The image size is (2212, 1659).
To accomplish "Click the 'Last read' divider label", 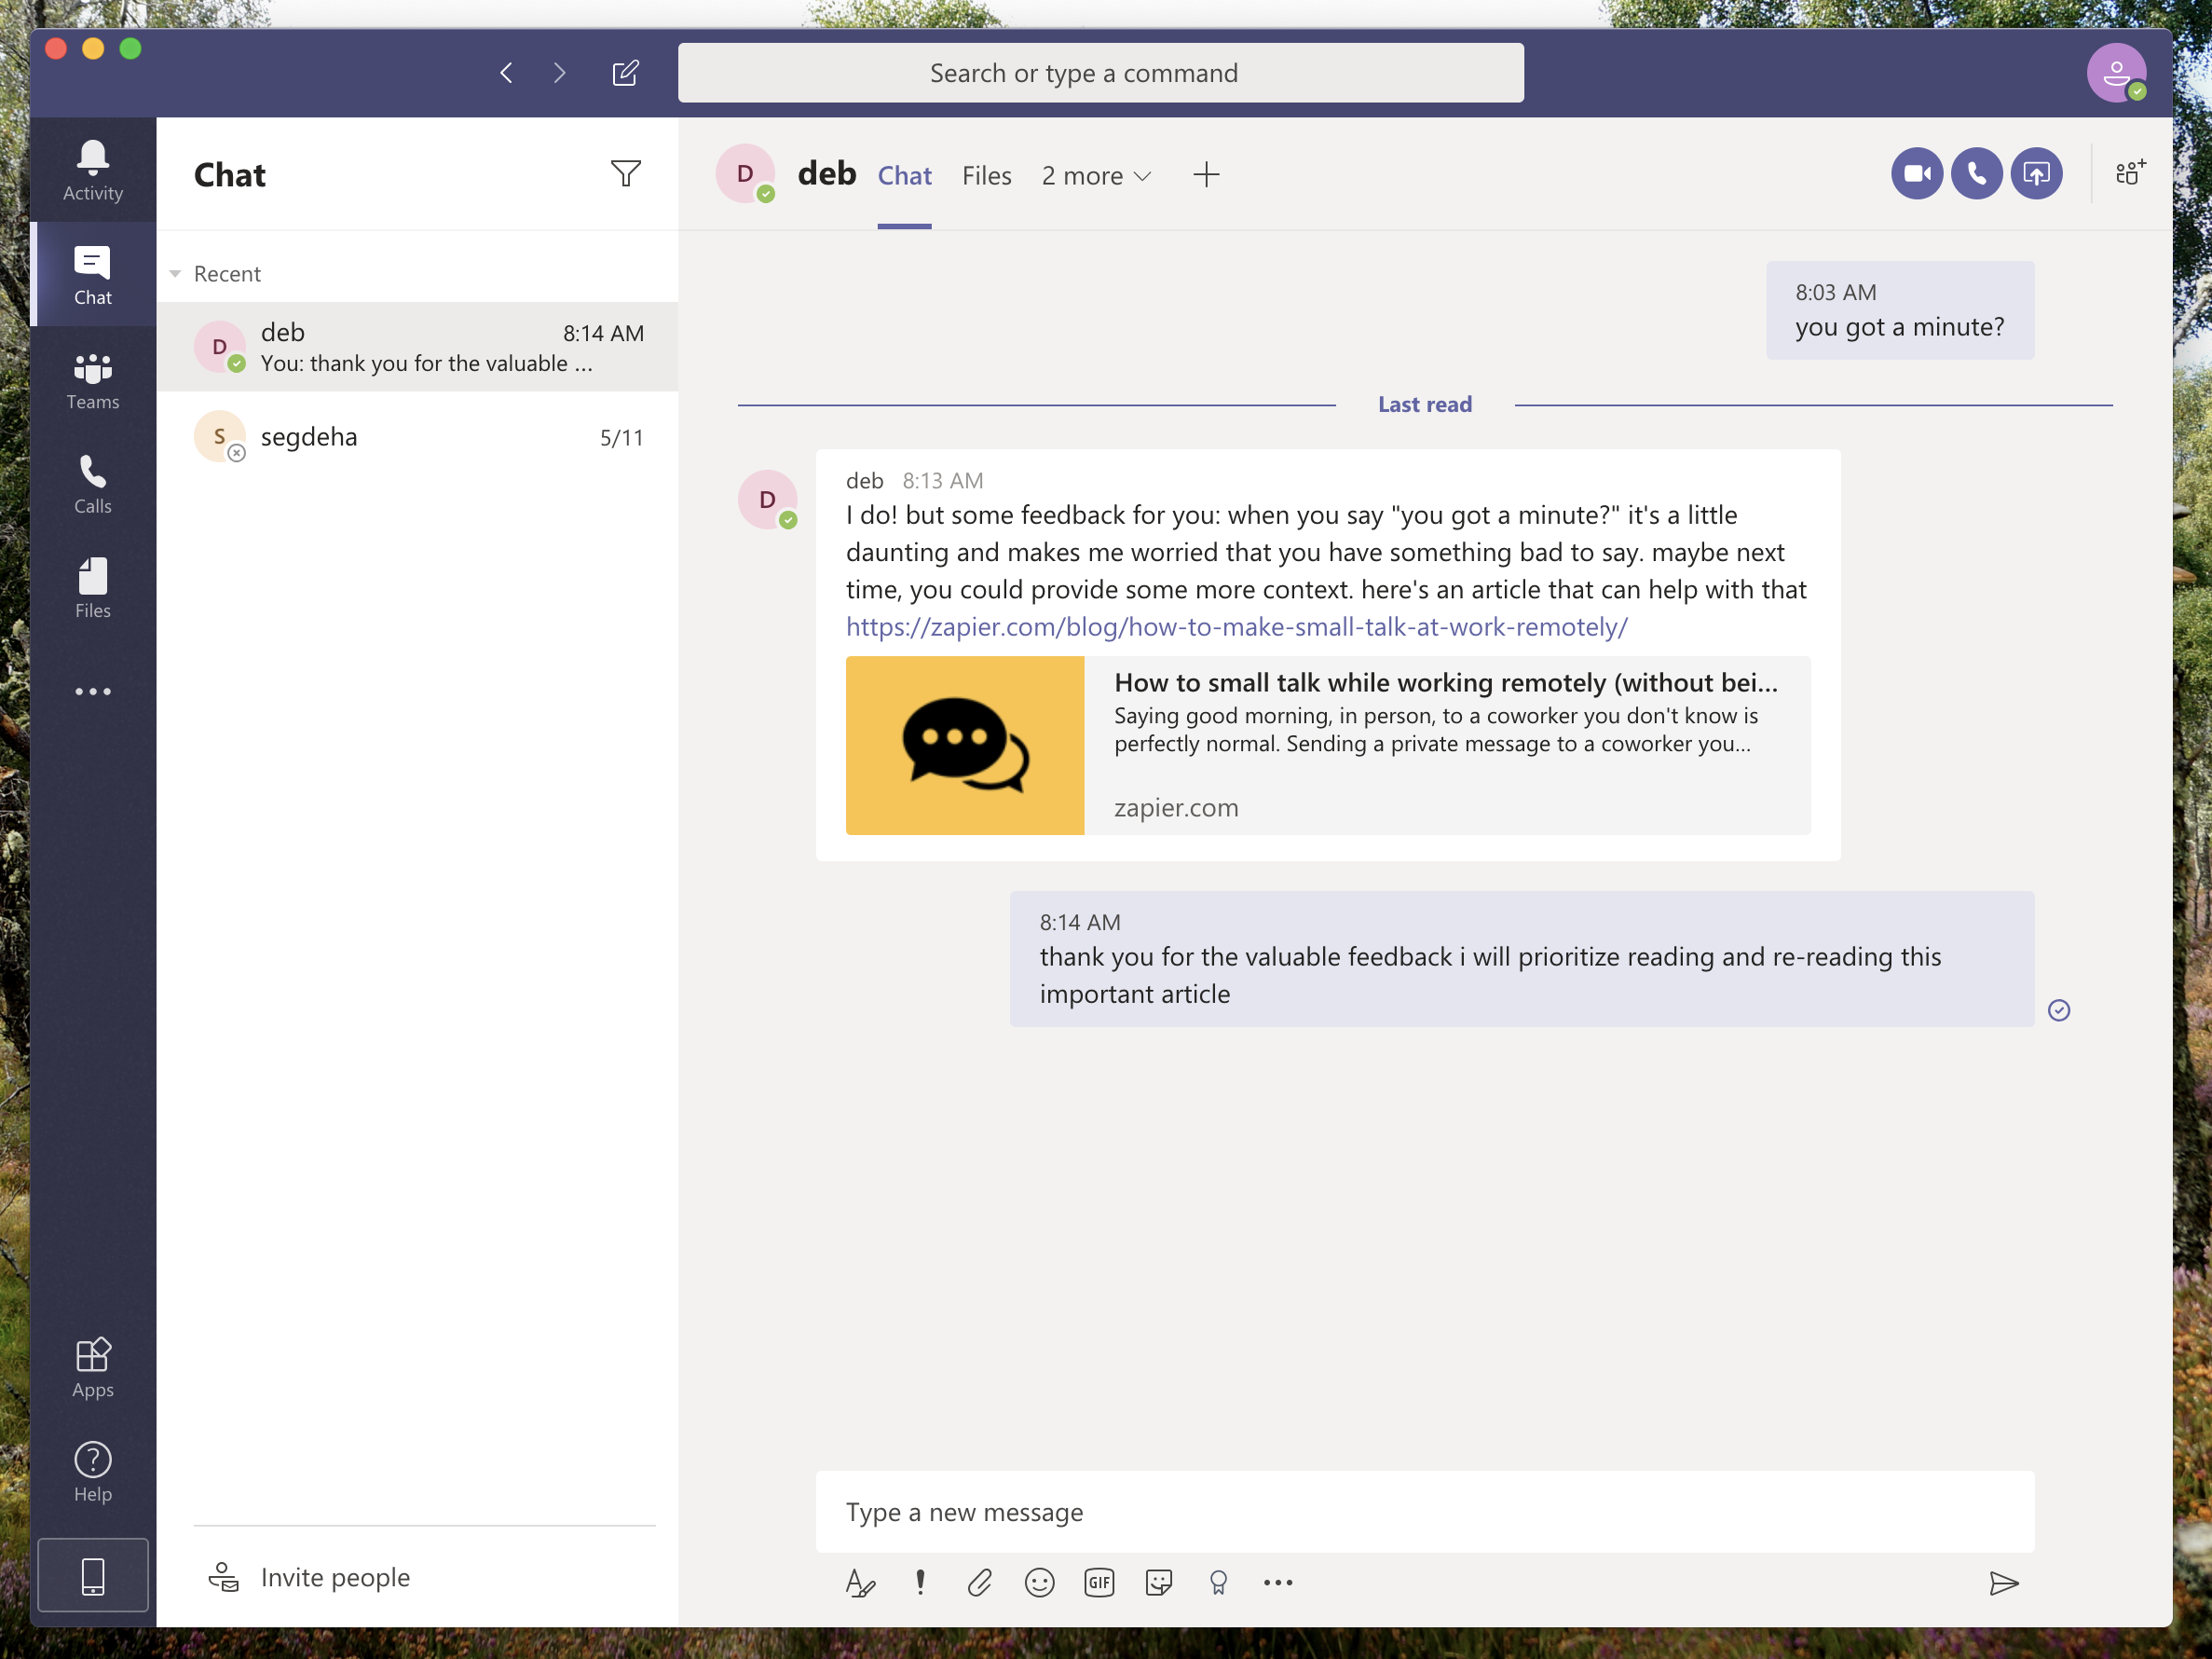I will click(1424, 404).
